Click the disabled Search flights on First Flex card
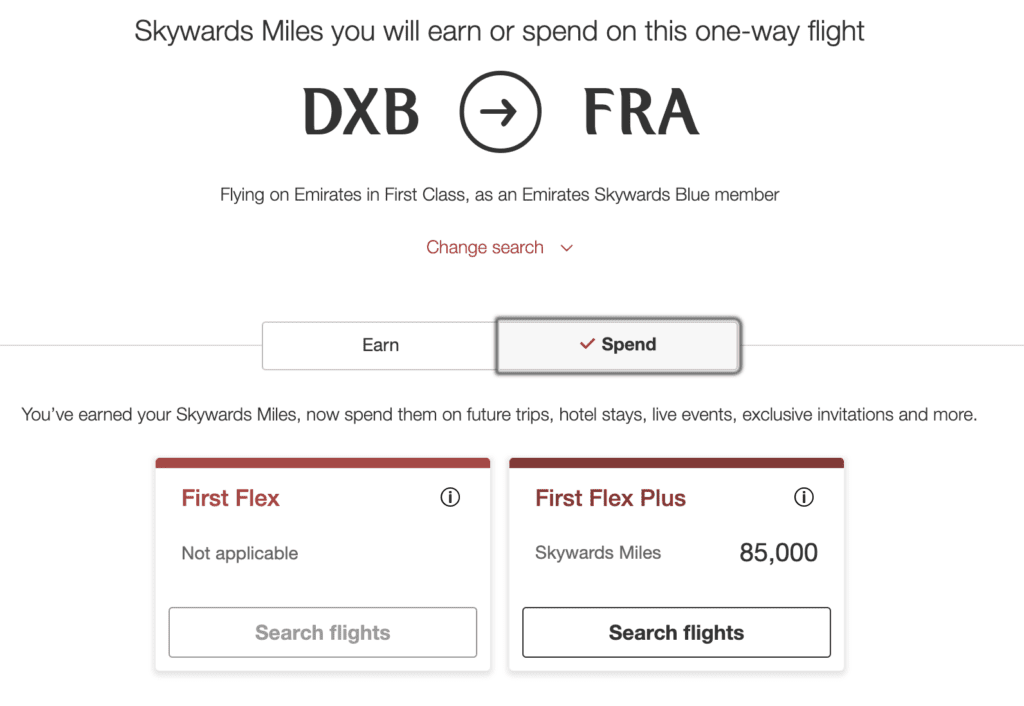The height and width of the screenshot is (706, 1024). (x=322, y=632)
